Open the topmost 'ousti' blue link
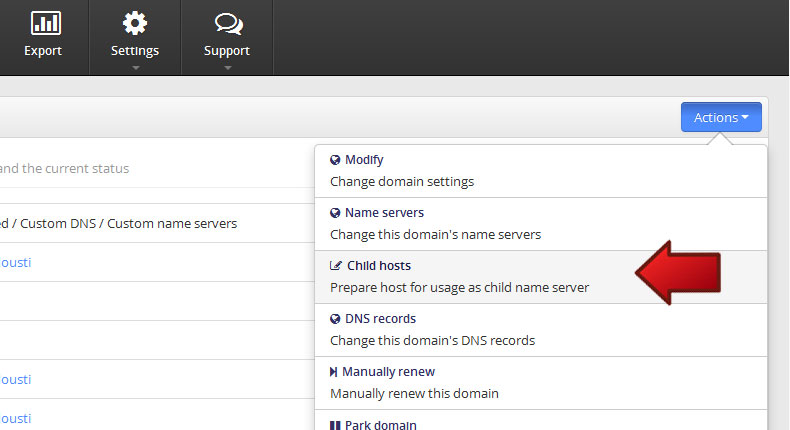790x430 pixels. [x=22, y=262]
